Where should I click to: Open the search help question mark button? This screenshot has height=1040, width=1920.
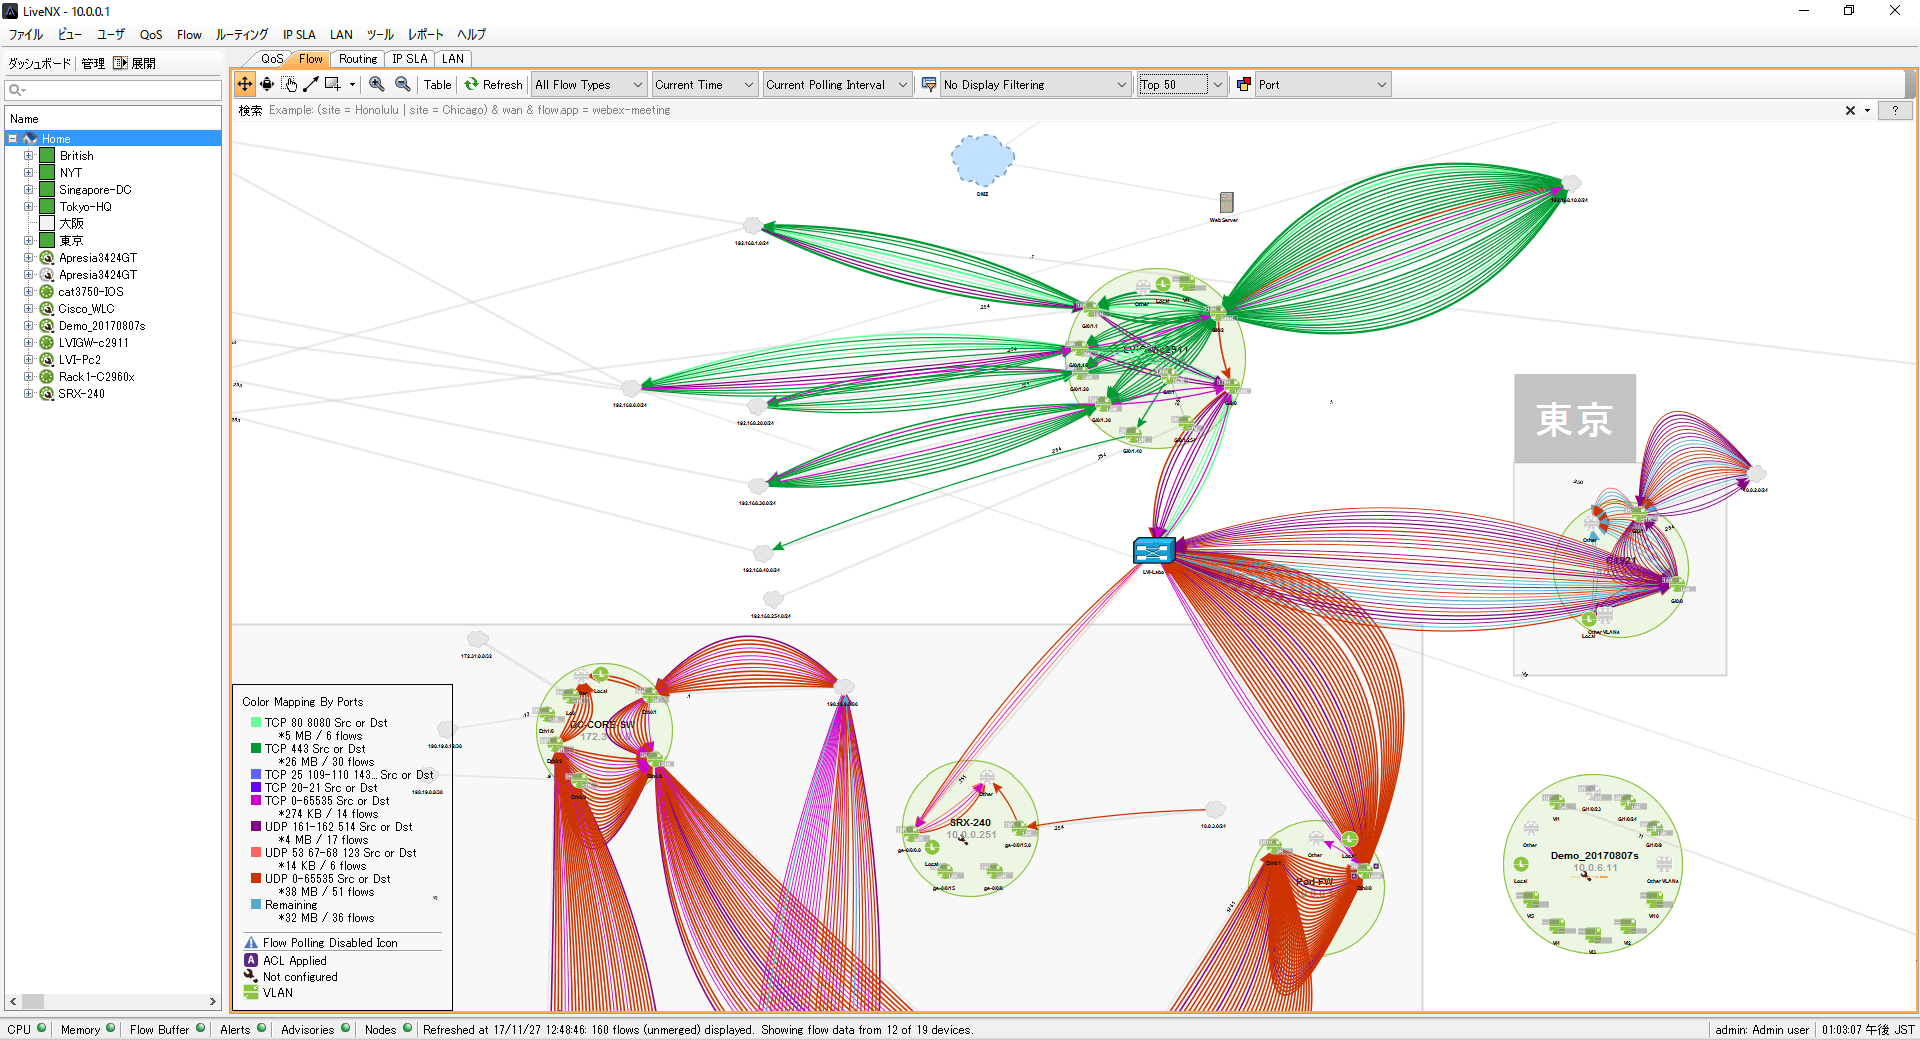tap(1895, 111)
